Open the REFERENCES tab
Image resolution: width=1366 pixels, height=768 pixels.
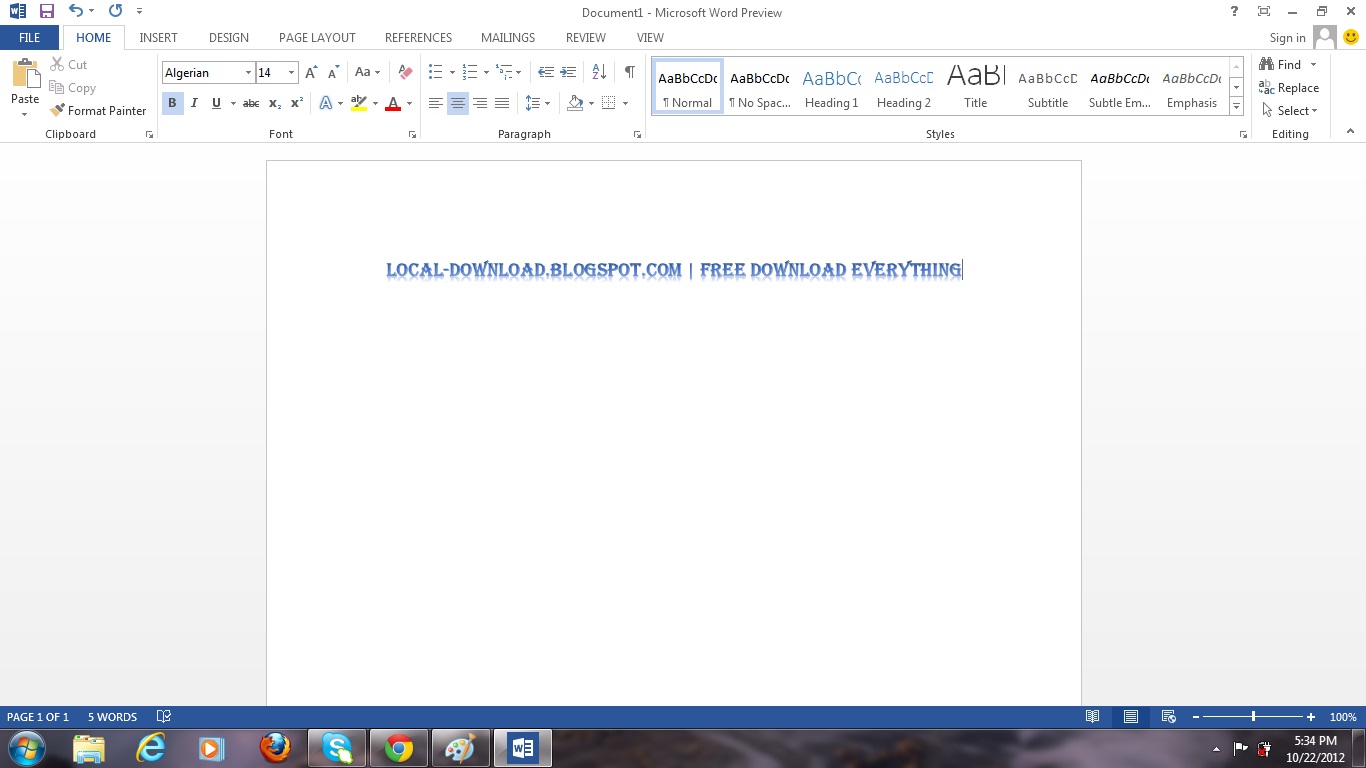[418, 37]
